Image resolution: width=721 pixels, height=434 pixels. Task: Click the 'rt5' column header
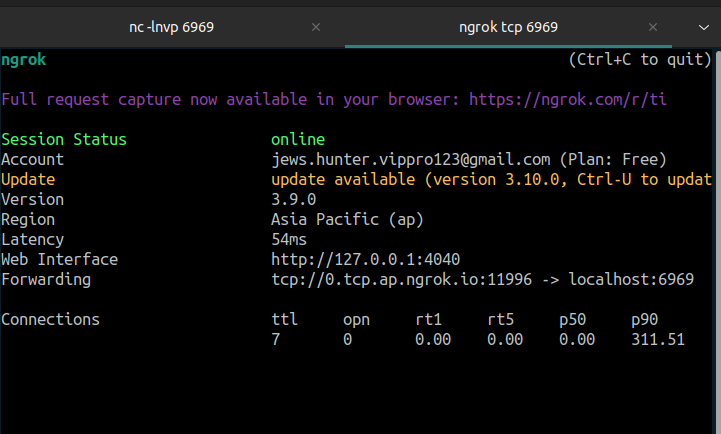(x=500, y=320)
